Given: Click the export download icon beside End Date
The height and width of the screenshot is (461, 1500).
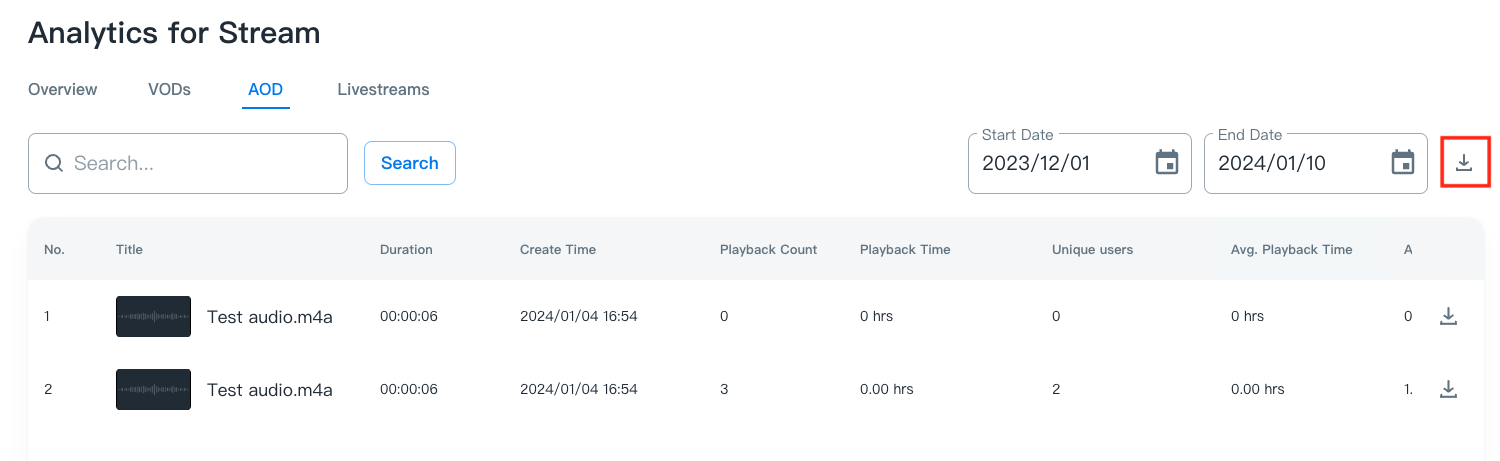Looking at the screenshot, I should [x=1464, y=162].
